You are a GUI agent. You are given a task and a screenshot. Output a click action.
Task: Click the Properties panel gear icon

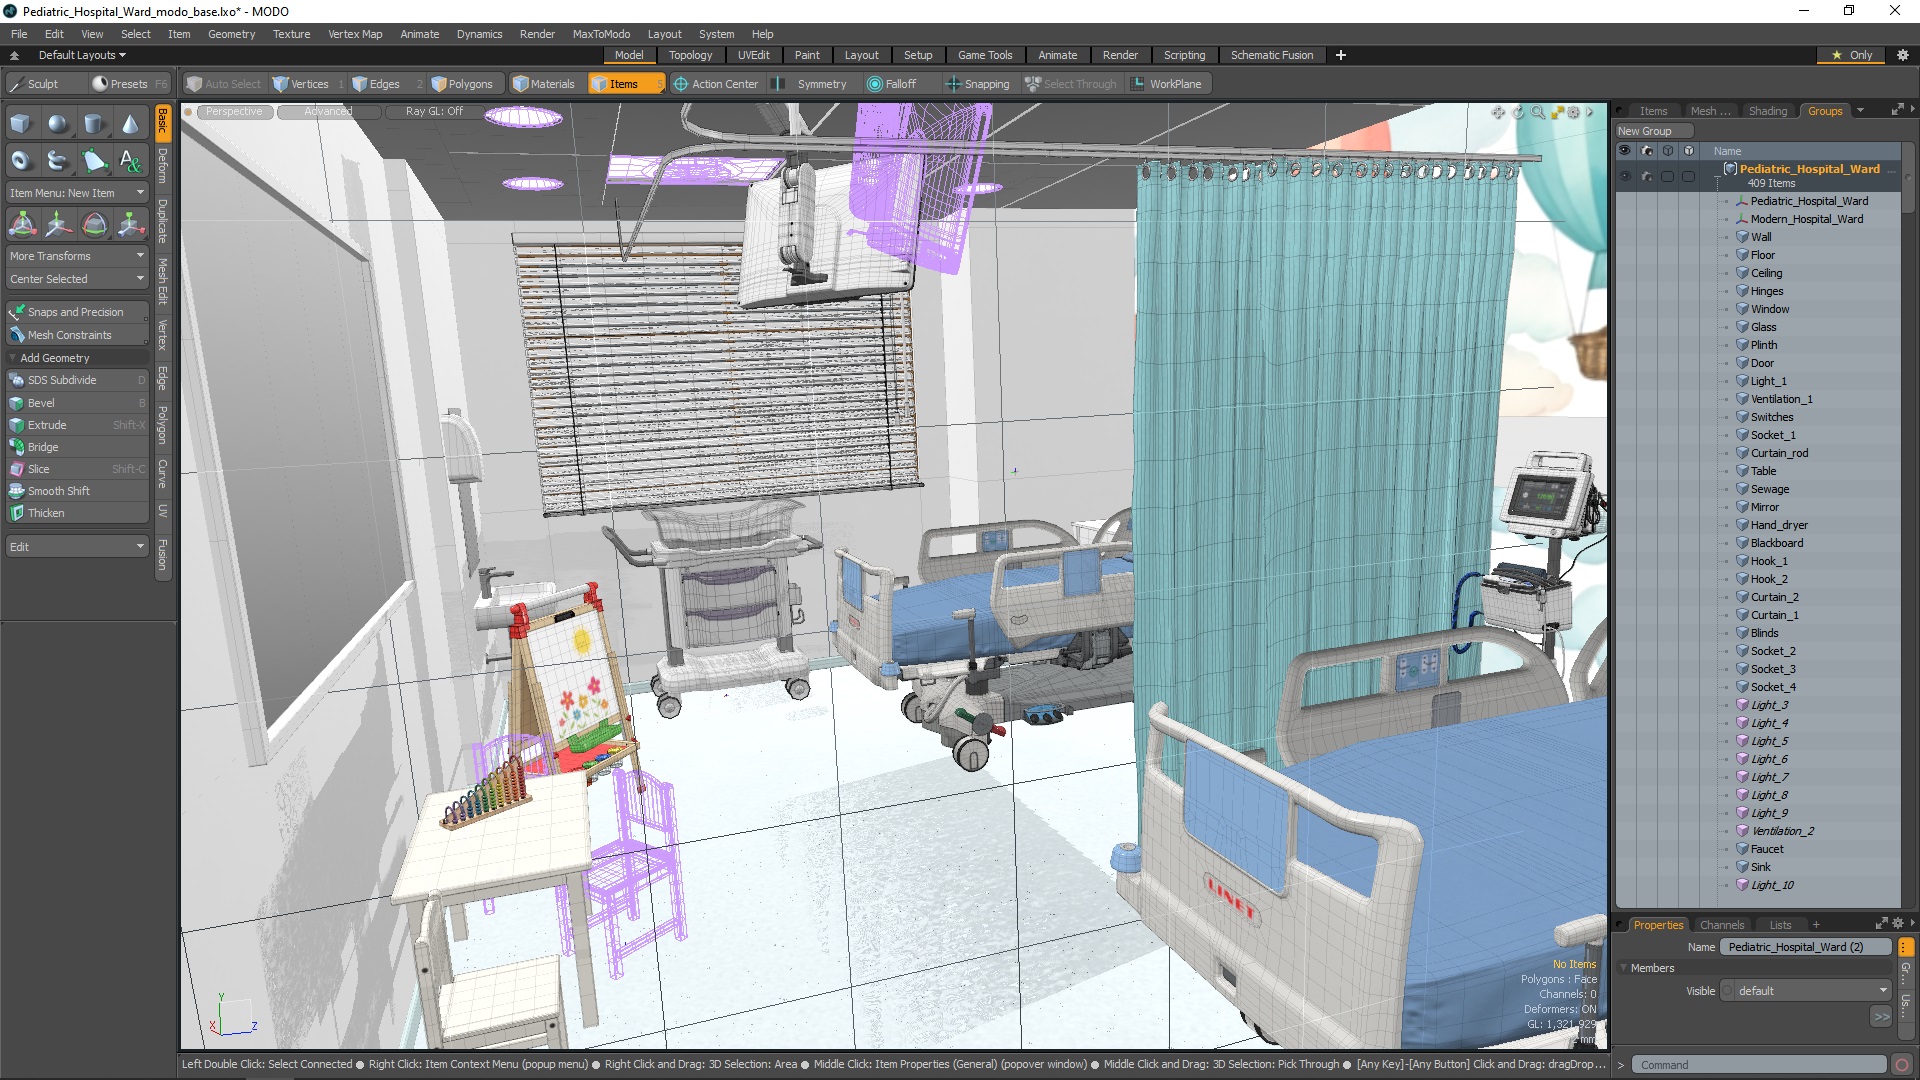(x=1898, y=924)
